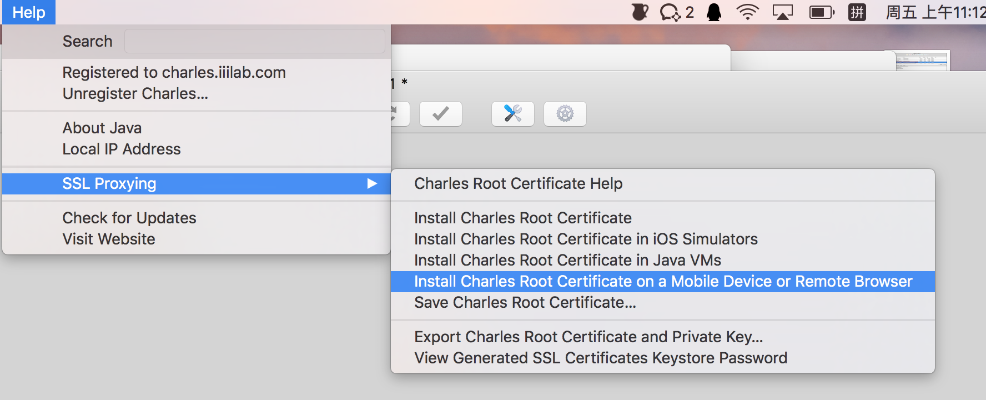Open the Wi-Fi status menu
The image size is (986, 400).
[x=747, y=12]
